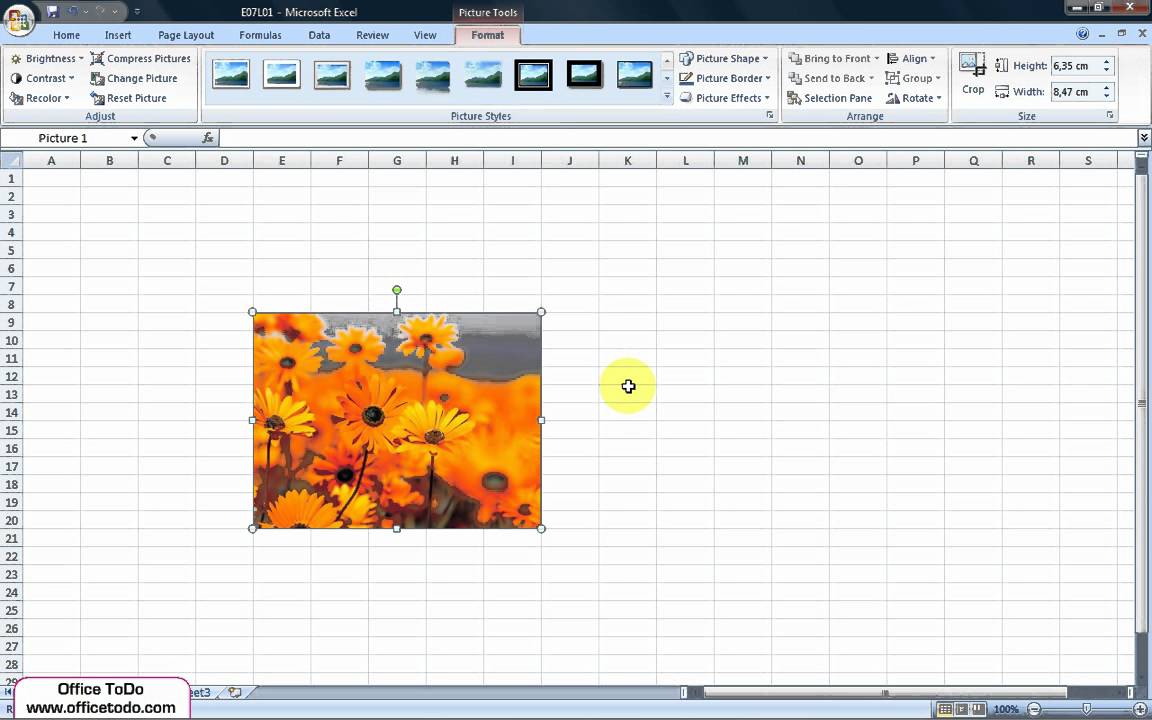Expand the formula bar
1152x720 pixels.
1144,137
